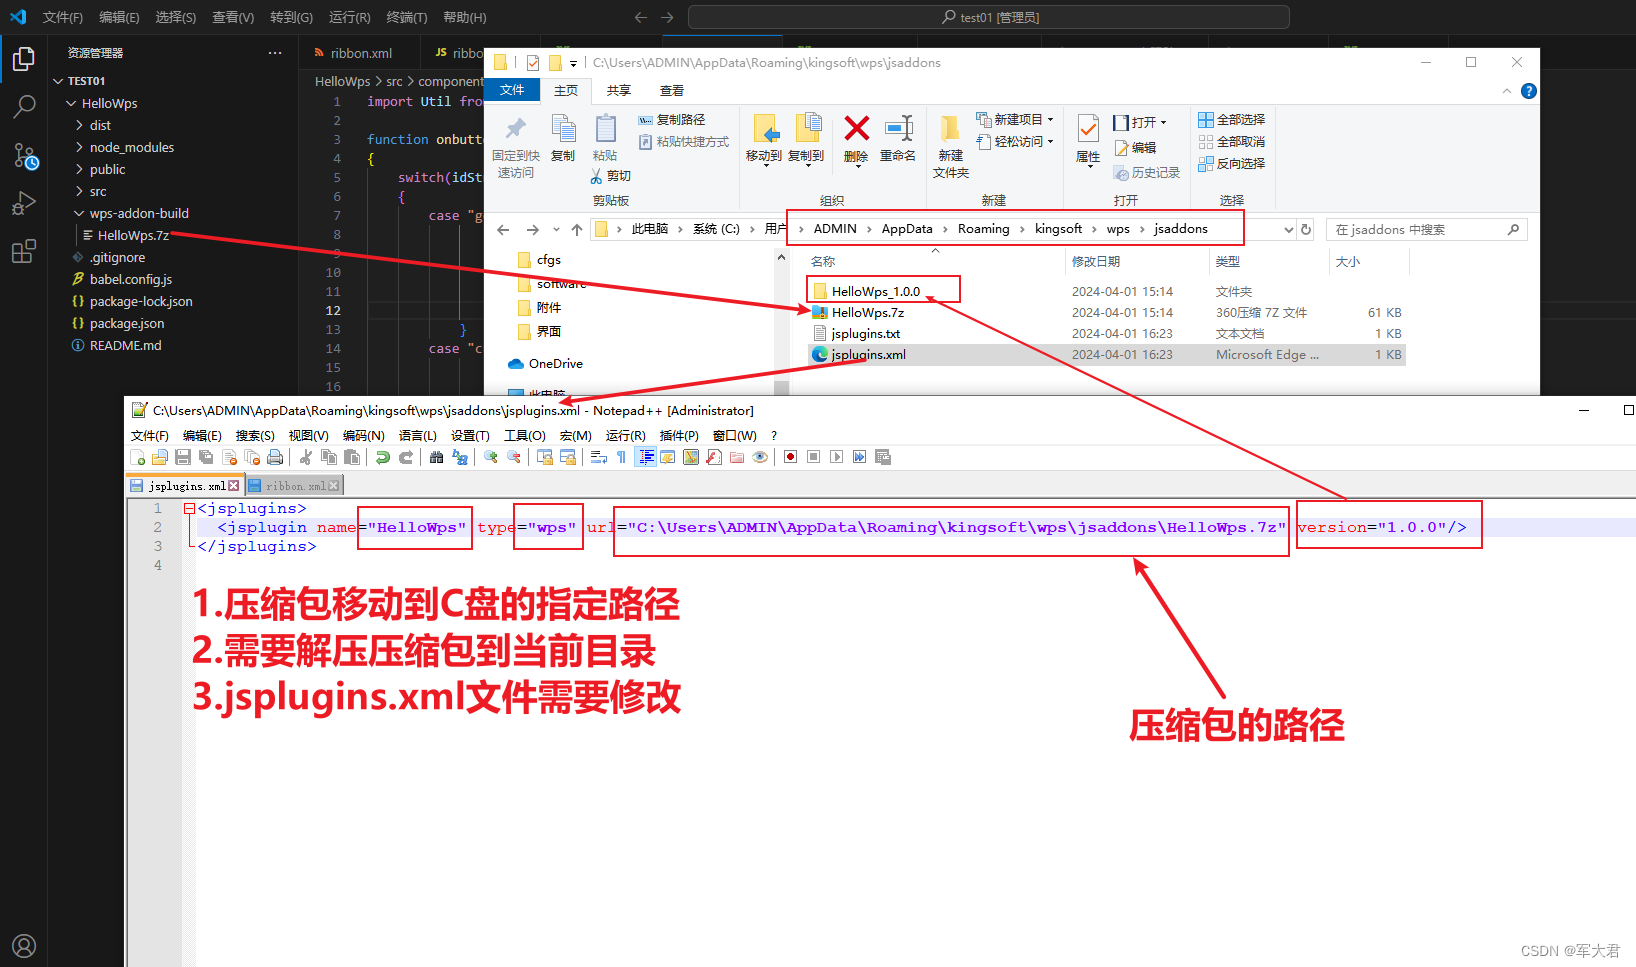Switch to ribbon.xml tab in Notepad++
This screenshot has width=1636, height=967.
295,485
